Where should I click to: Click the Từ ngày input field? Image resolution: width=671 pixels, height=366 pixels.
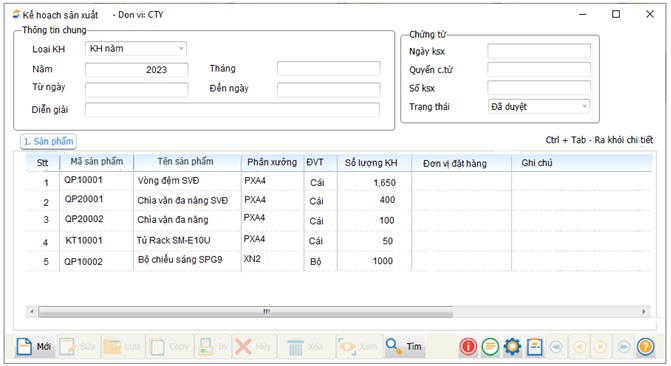tap(137, 89)
